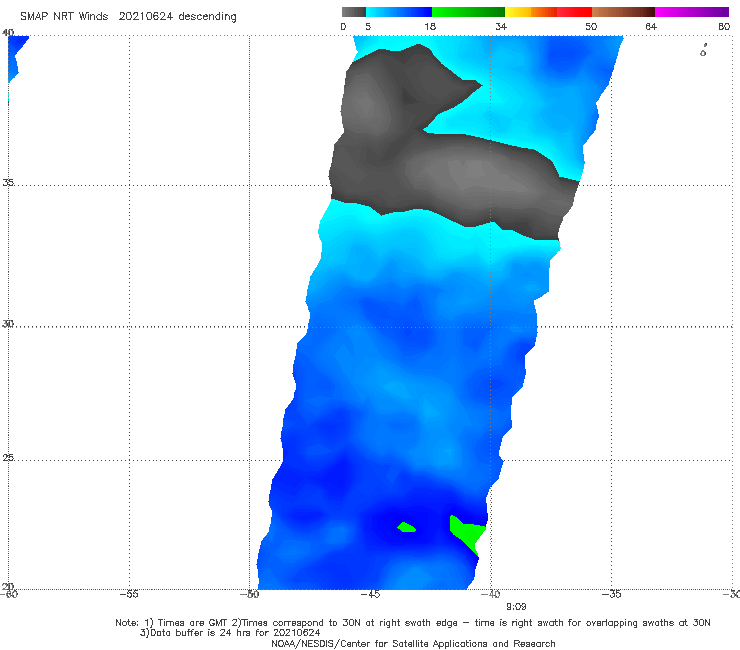Screen dimensions: 740x650
Task: Click the longitude label '-55'
Action: (129, 594)
